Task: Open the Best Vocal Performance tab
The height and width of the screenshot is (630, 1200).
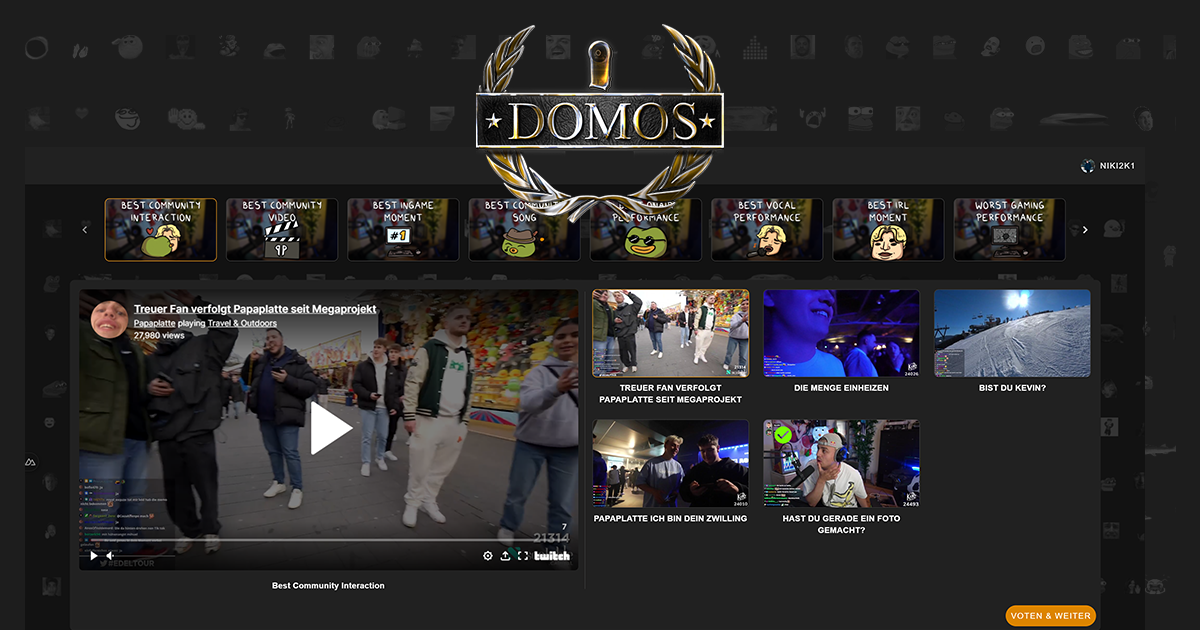Action: [x=767, y=229]
